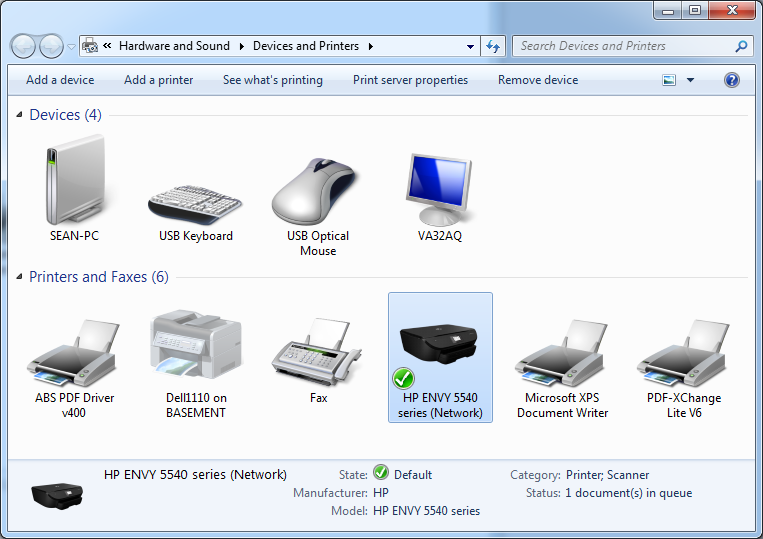This screenshot has width=763, height=539.
Task: Click the Refresh button beside address bar
Action: point(493,47)
